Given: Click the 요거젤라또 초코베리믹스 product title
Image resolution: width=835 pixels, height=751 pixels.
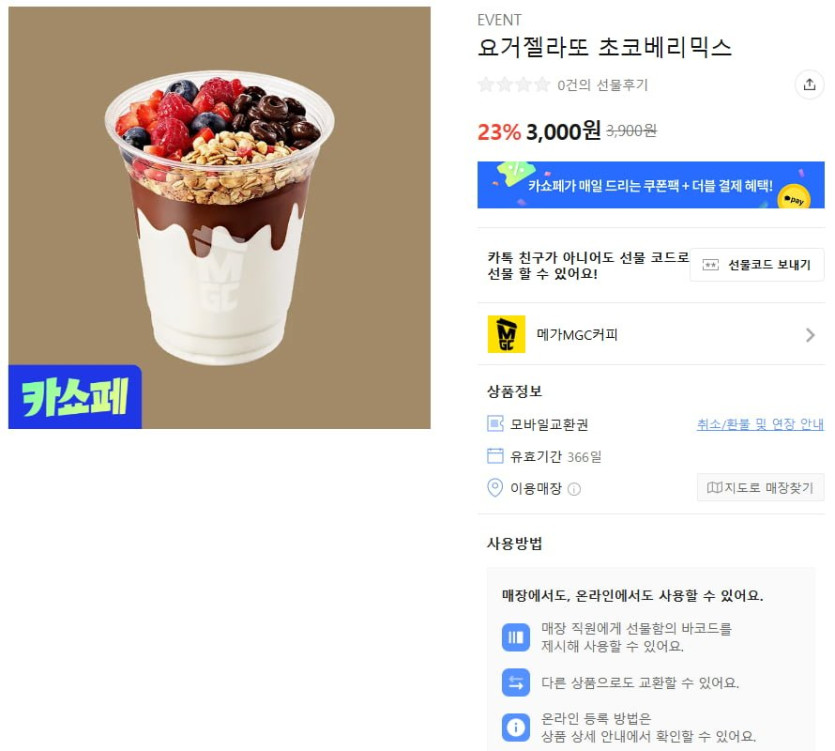Looking at the screenshot, I should tap(604, 47).
